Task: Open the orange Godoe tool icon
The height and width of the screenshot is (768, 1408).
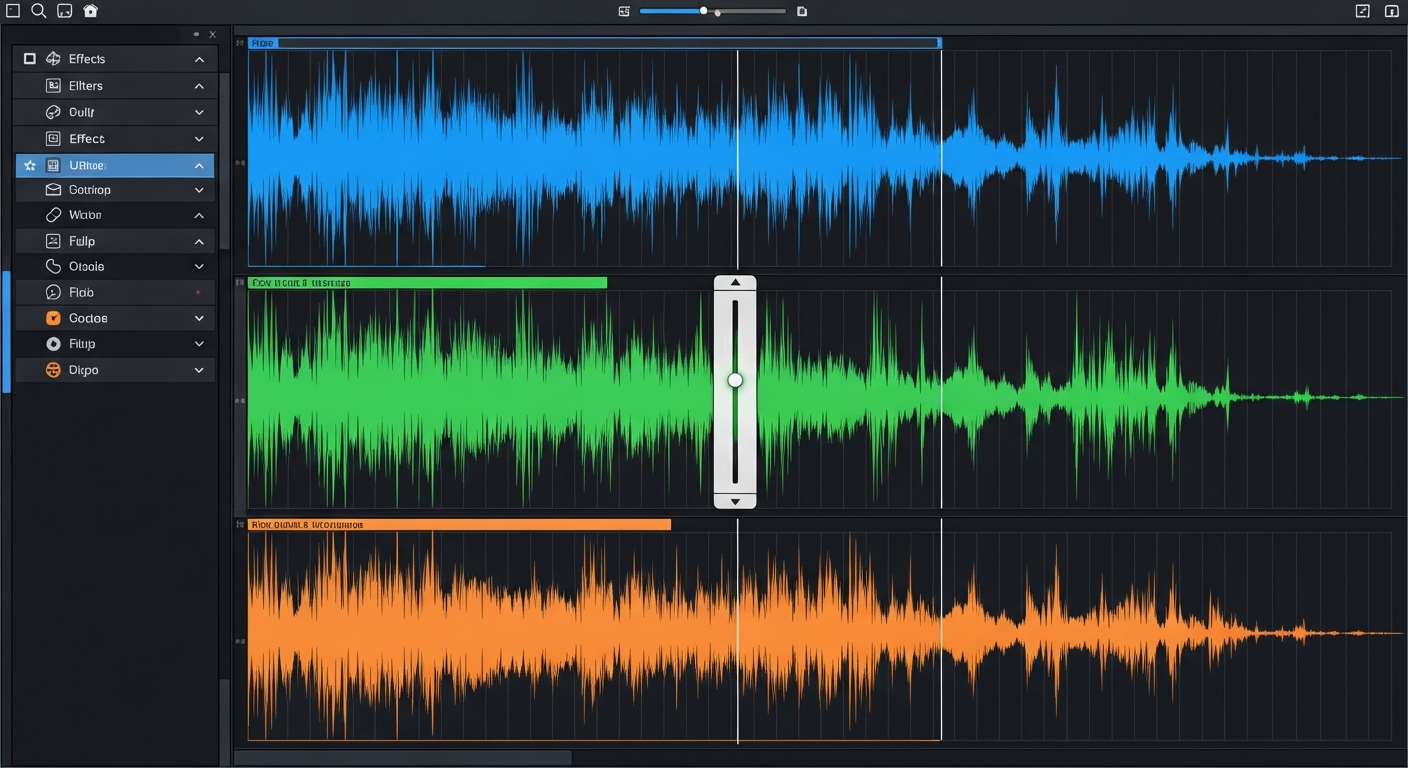Action: coord(55,317)
